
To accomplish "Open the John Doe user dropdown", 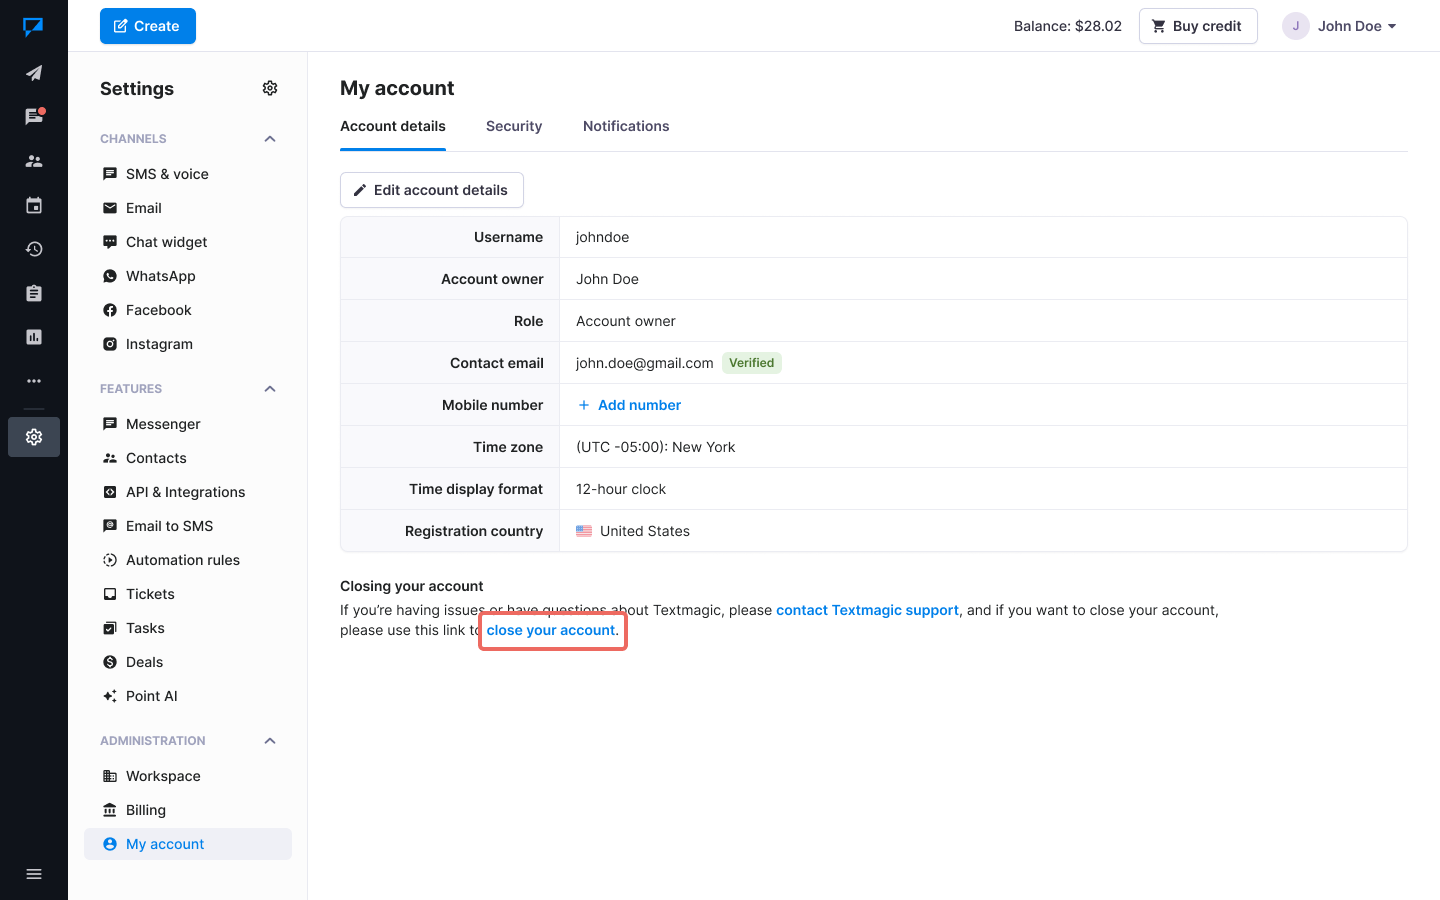I will [x=1340, y=26].
